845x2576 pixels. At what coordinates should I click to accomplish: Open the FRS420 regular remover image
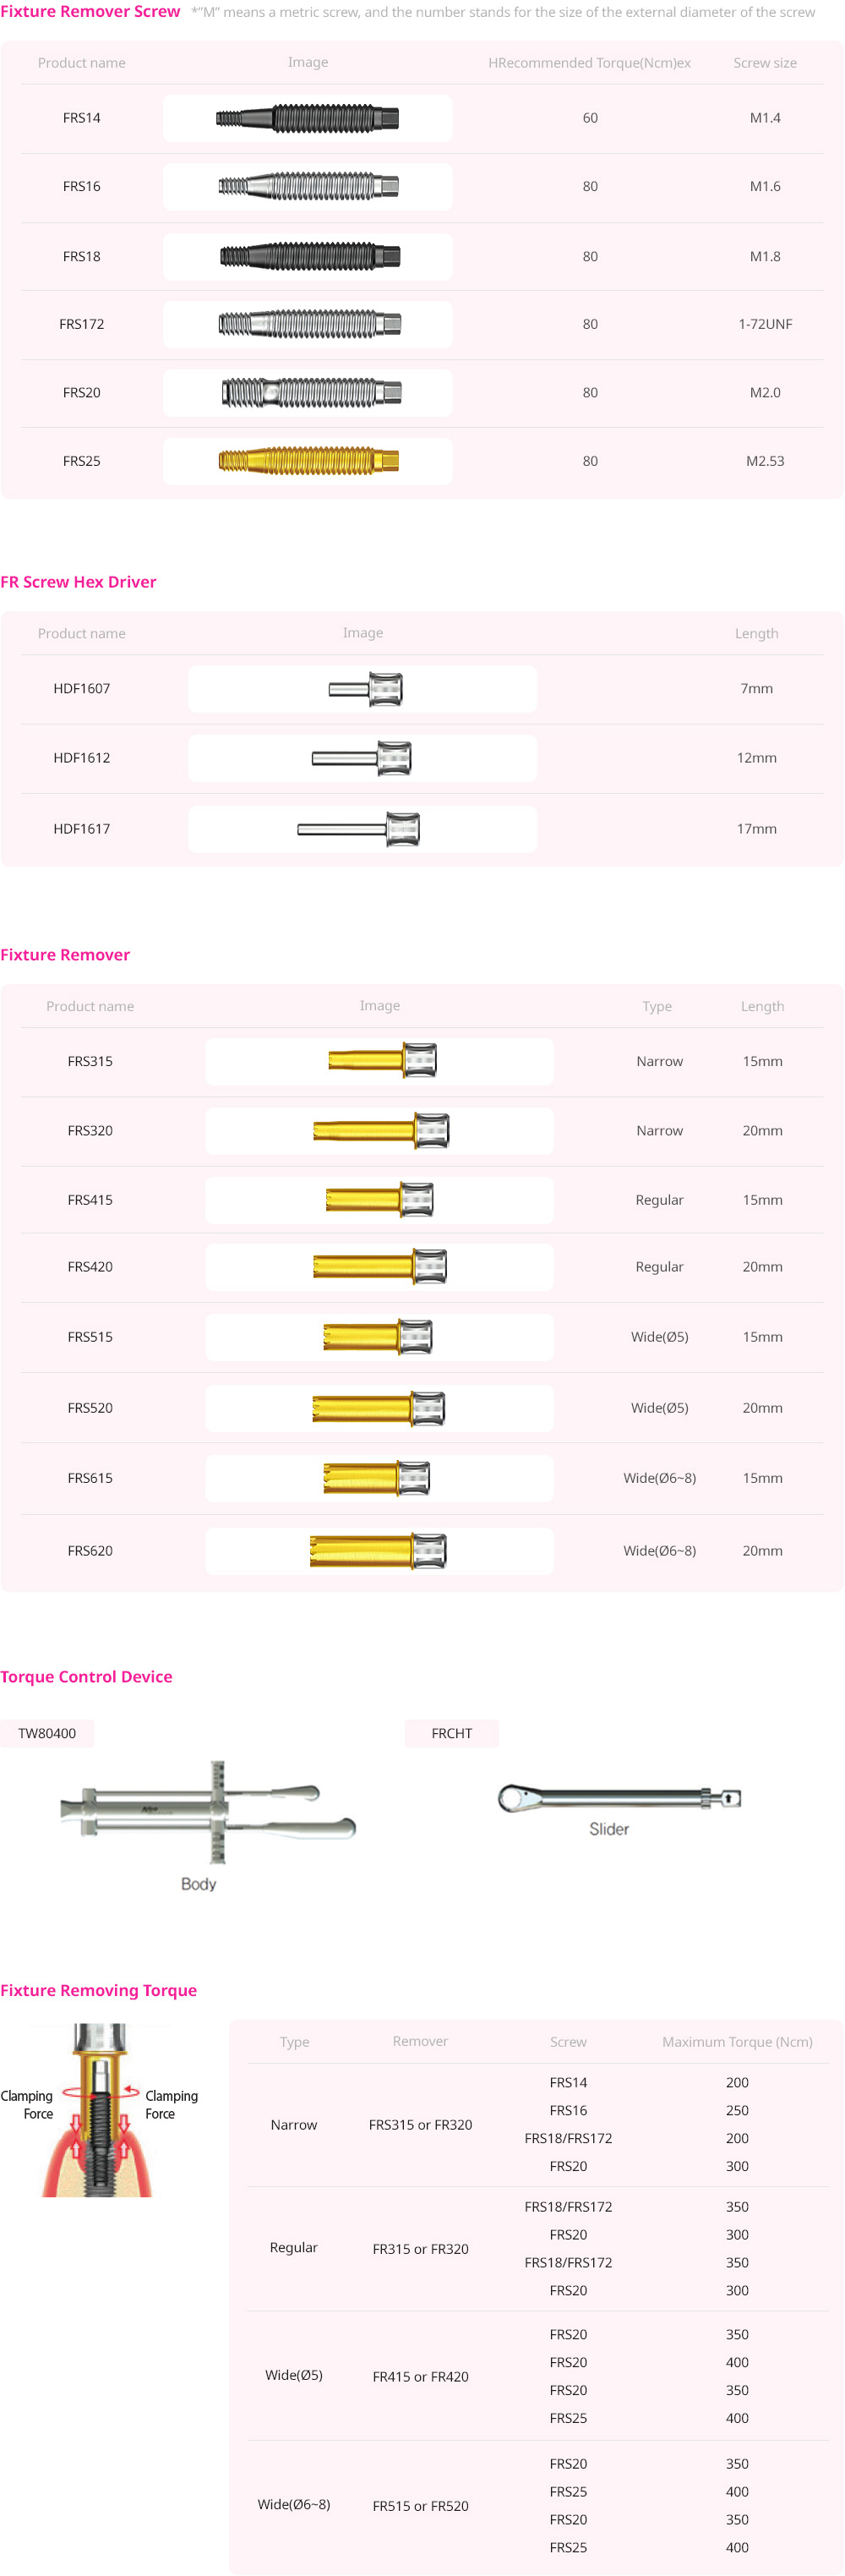(x=380, y=1267)
